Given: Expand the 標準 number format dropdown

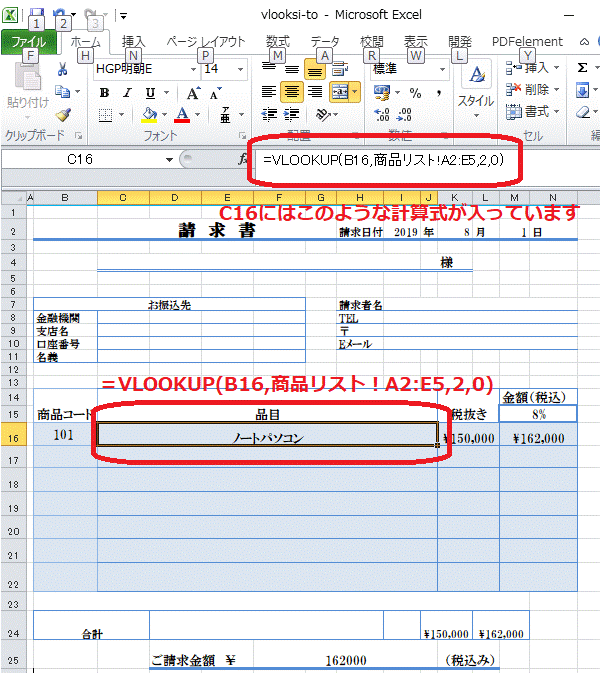Looking at the screenshot, I should click(x=444, y=69).
